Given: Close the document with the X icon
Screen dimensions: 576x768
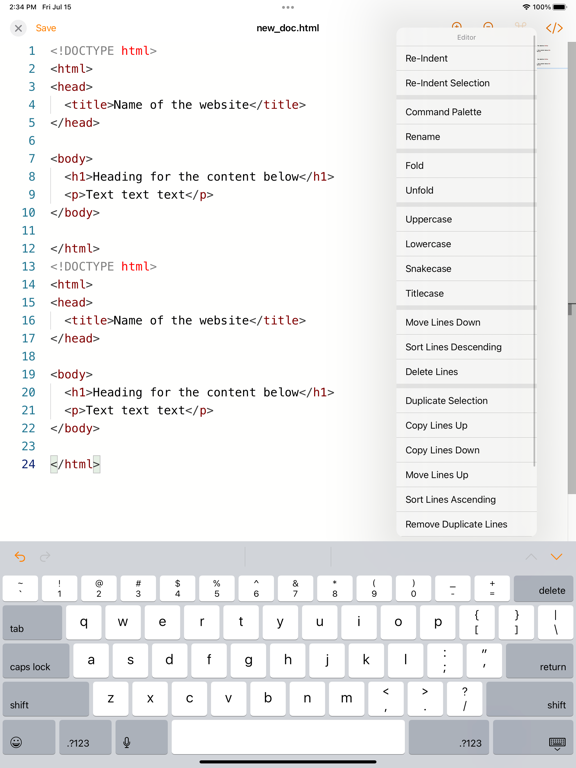Looking at the screenshot, I should tap(18, 28).
